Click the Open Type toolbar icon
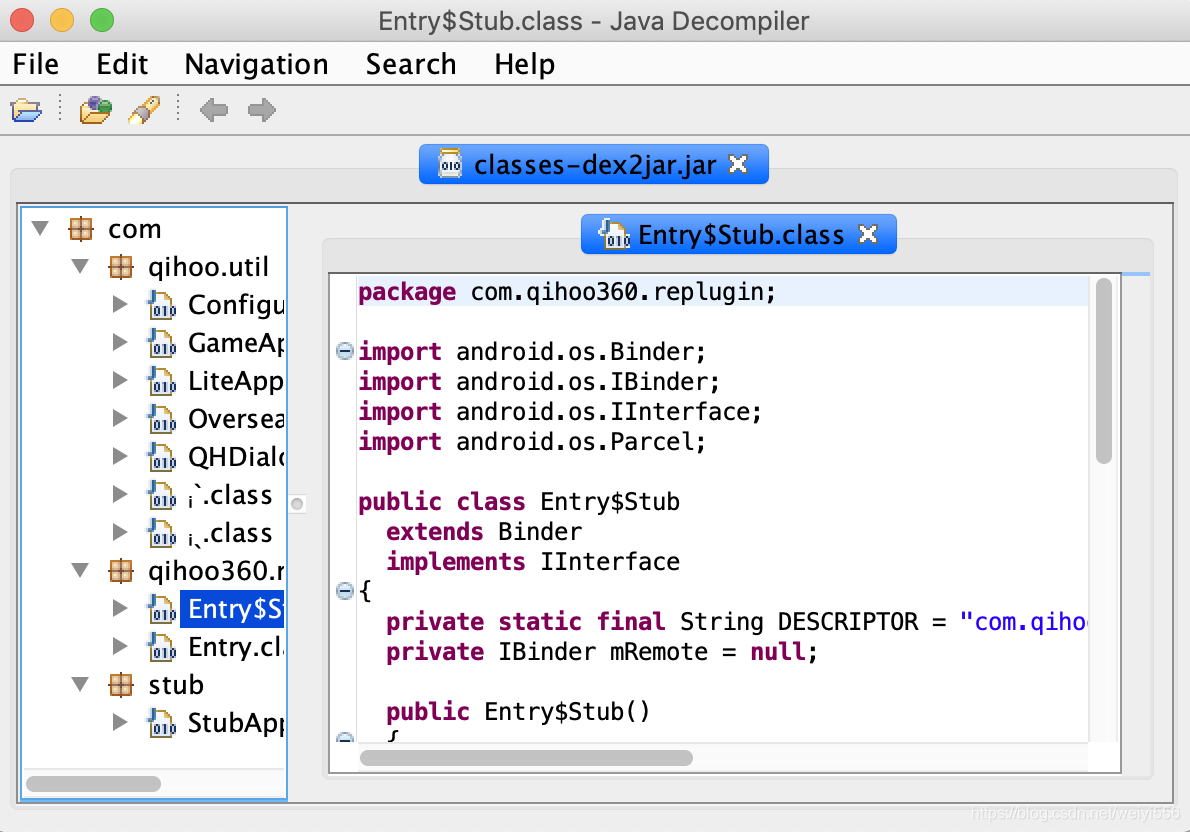This screenshot has width=1190, height=832. pyautogui.click(x=96, y=110)
